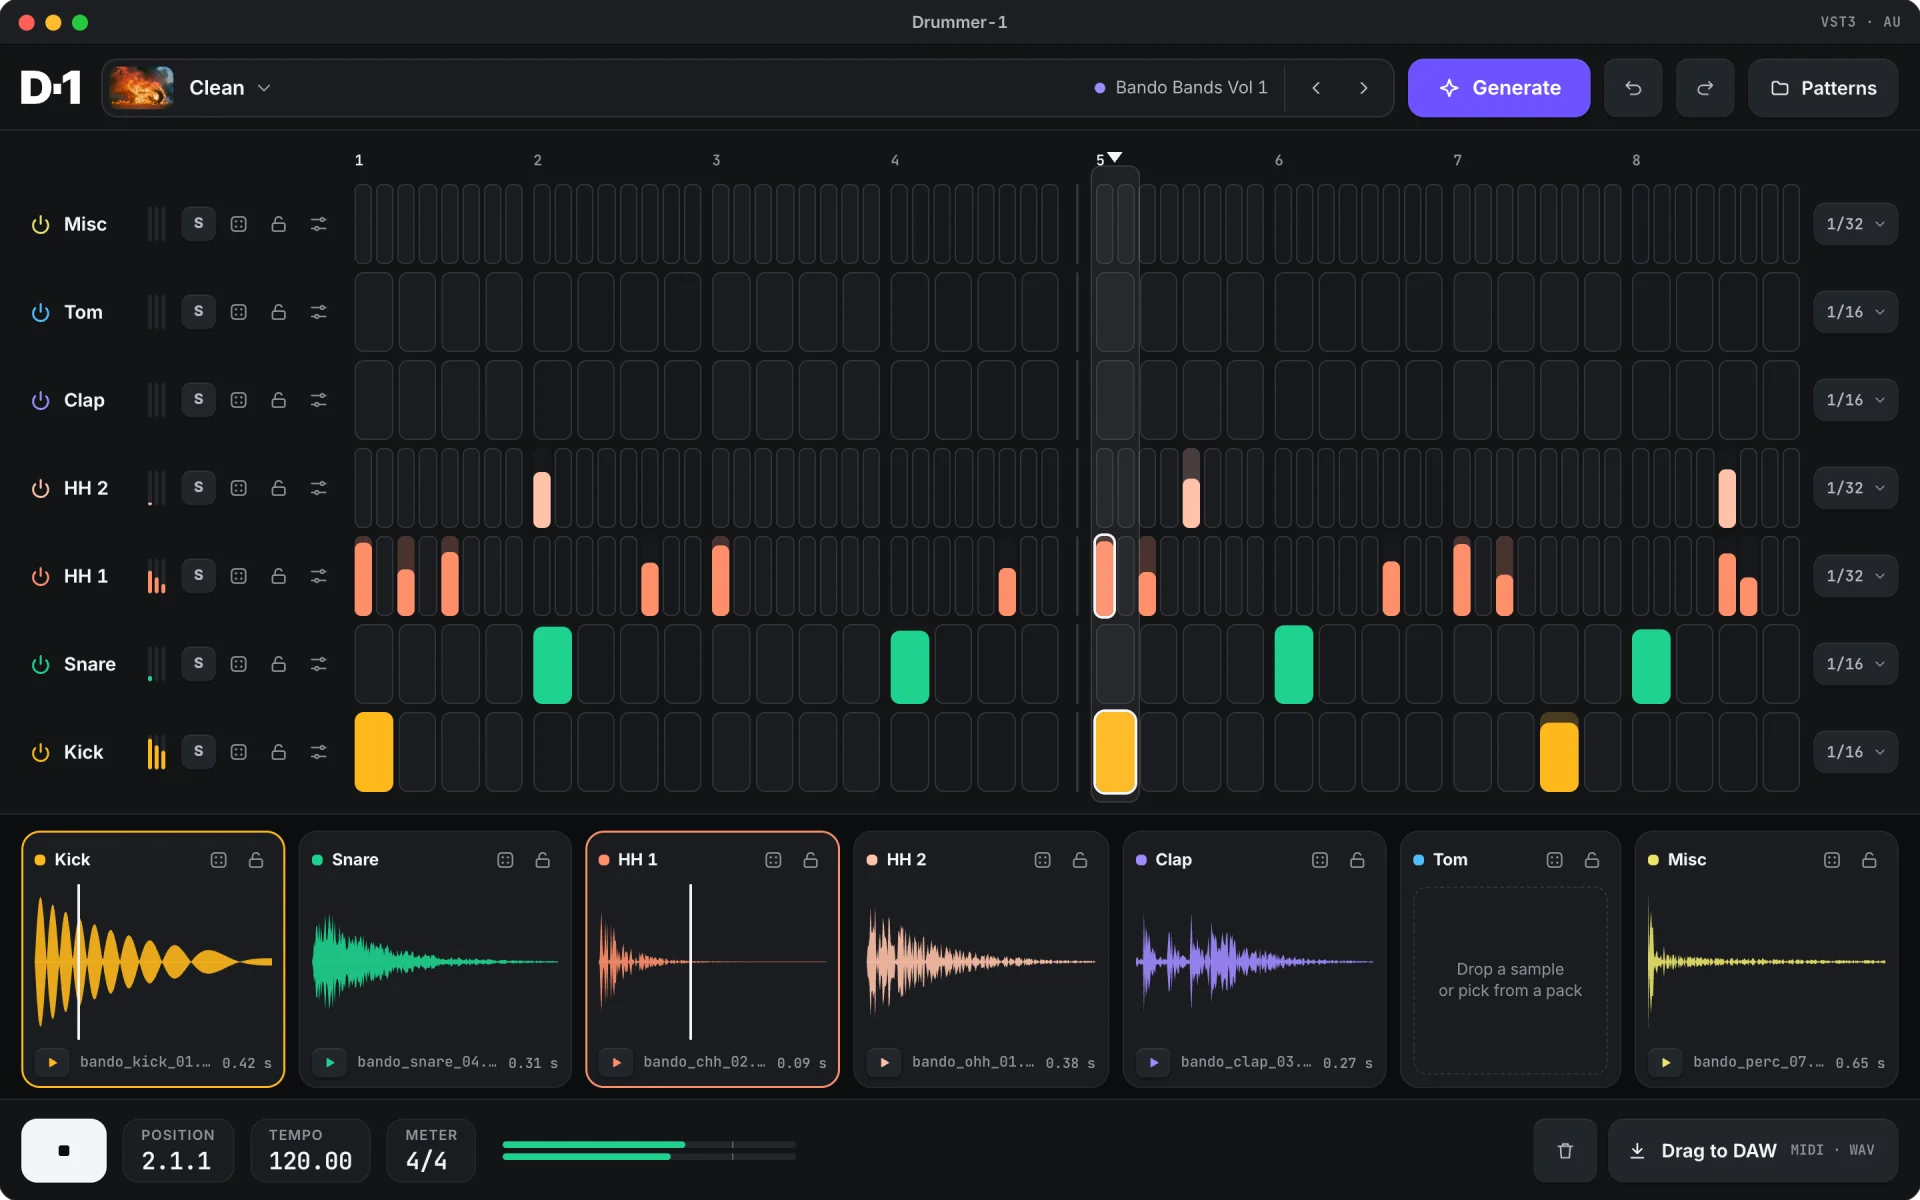The height and width of the screenshot is (1200, 1920).
Task: Go to previous sample pack
Action: click(x=1316, y=88)
